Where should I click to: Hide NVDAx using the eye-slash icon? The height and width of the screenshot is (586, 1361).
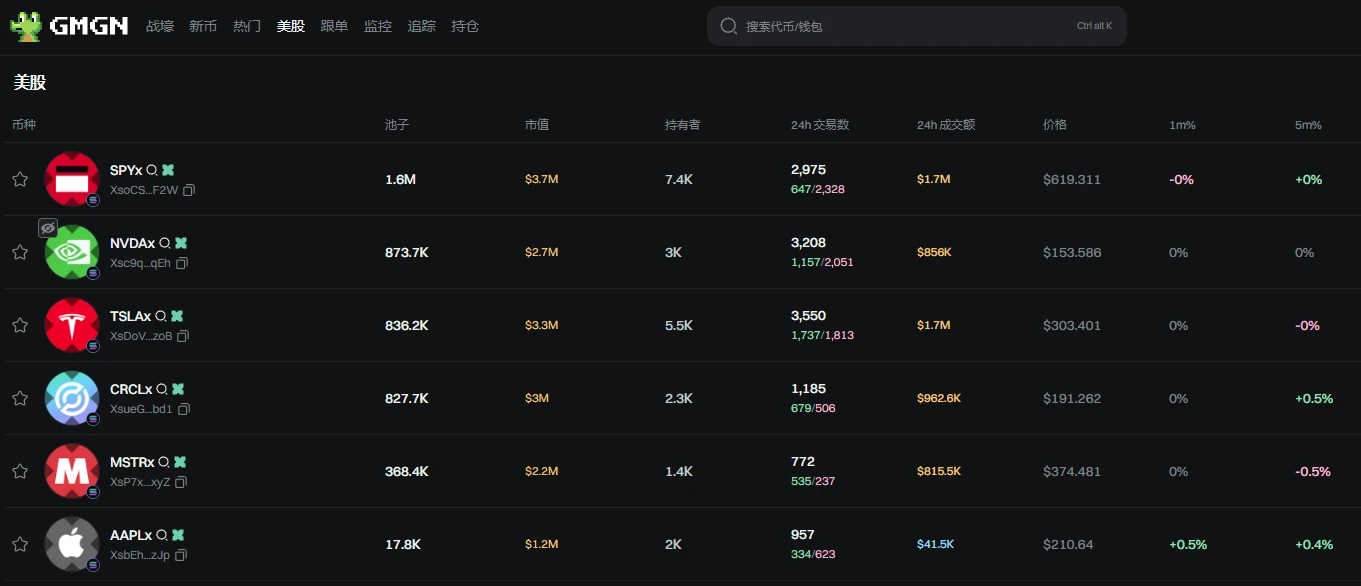(x=47, y=227)
